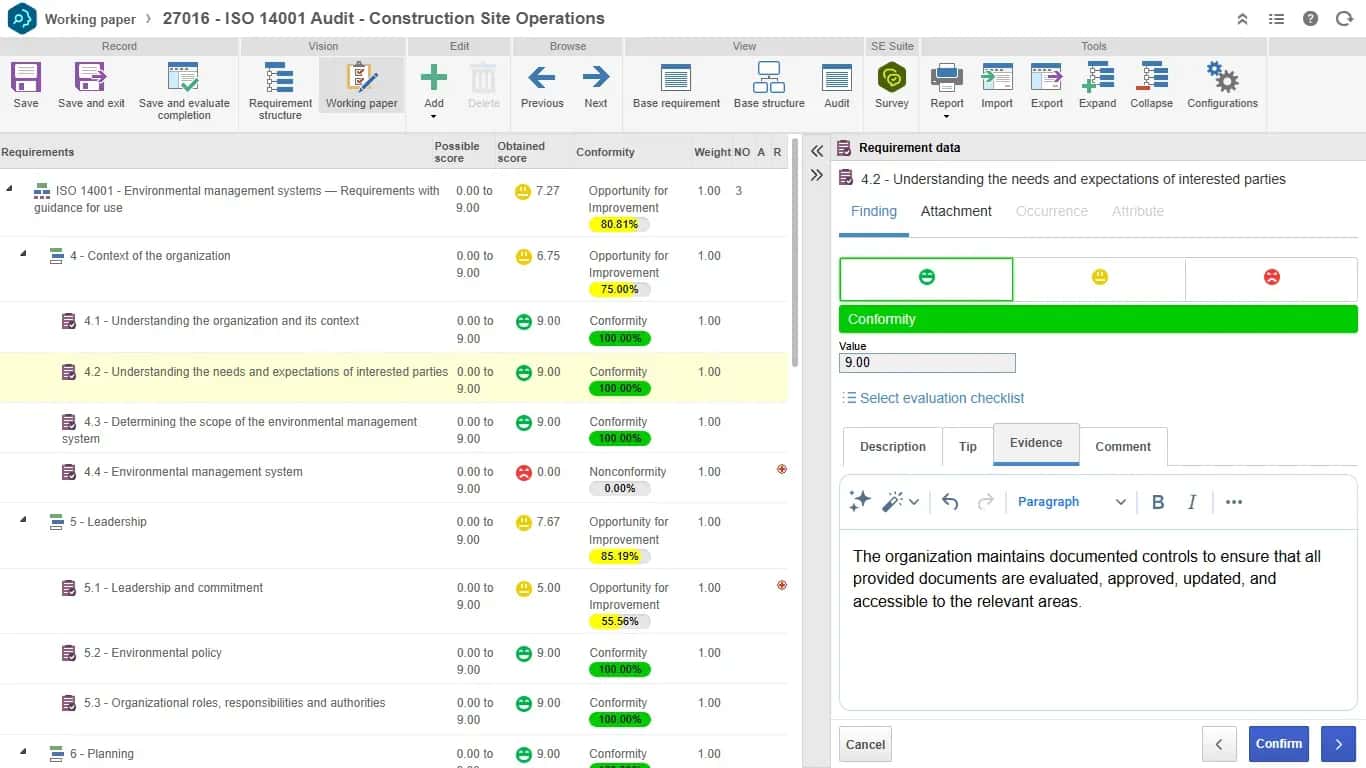The width and height of the screenshot is (1366, 768).
Task: Switch to the Tip tab
Action: coord(968,446)
